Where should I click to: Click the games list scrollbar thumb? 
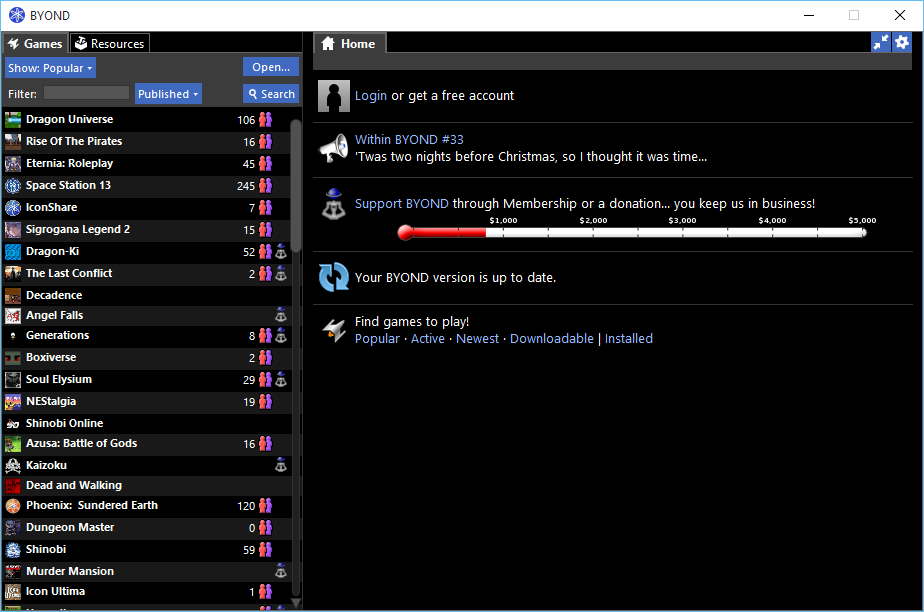(x=296, y=186)
